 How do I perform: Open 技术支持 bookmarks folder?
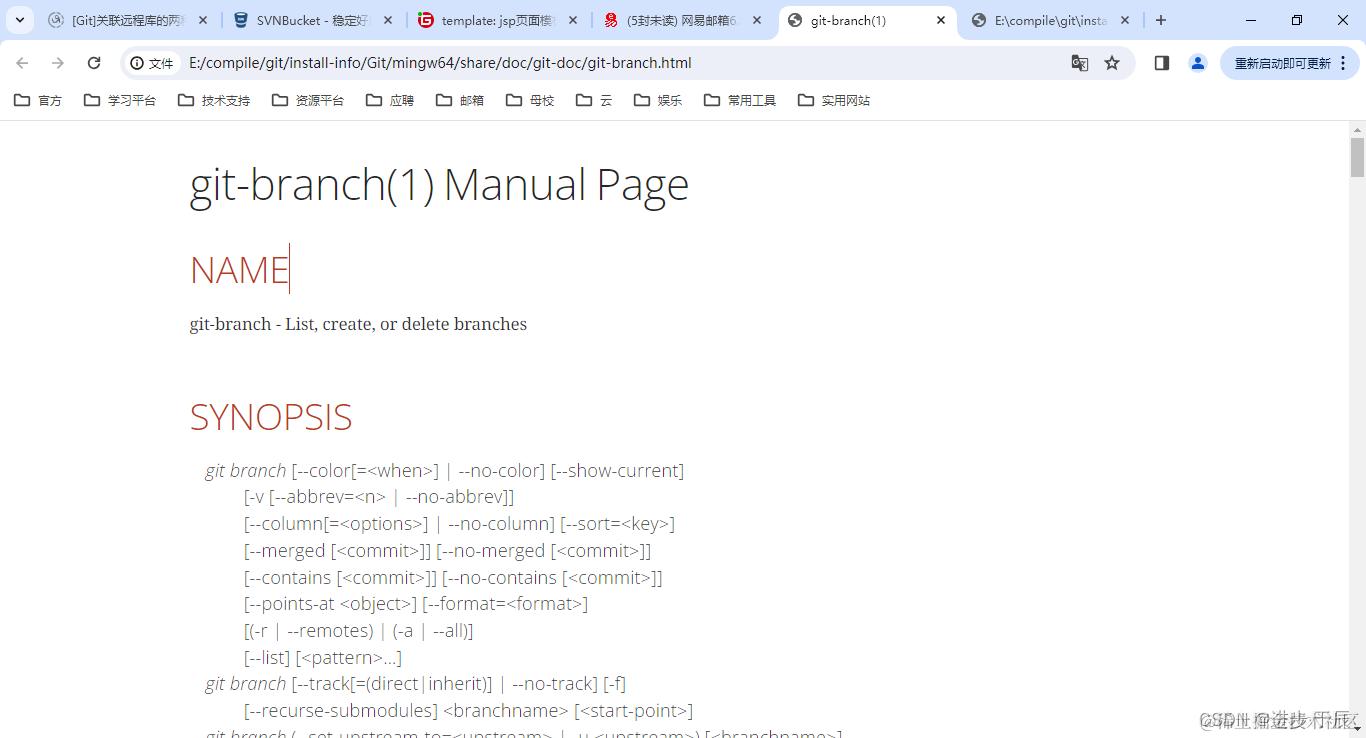214,100
